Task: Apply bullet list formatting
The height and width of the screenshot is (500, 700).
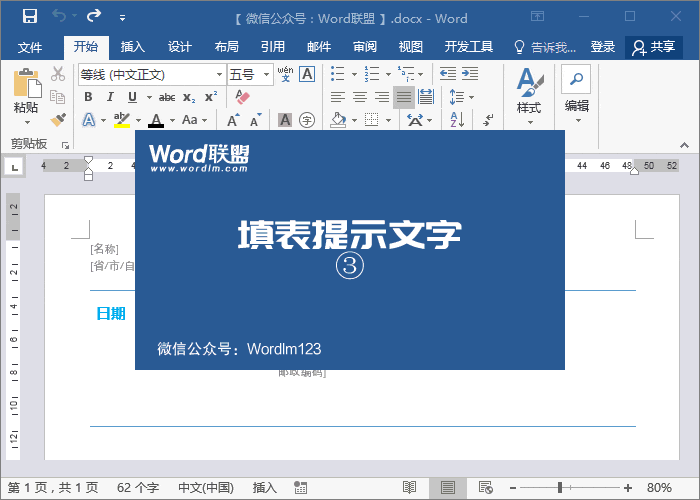Action: 338,74
